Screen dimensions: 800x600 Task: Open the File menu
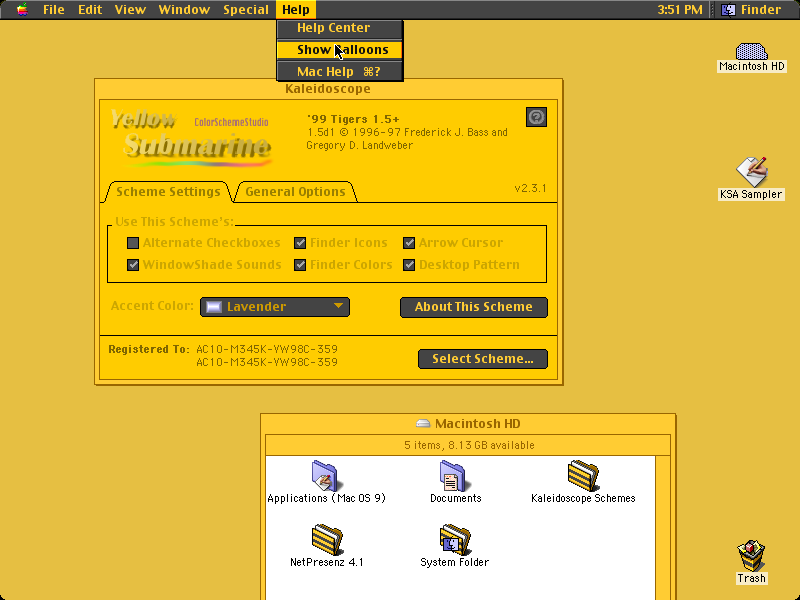pyautogui.click(x=54, y=10)
